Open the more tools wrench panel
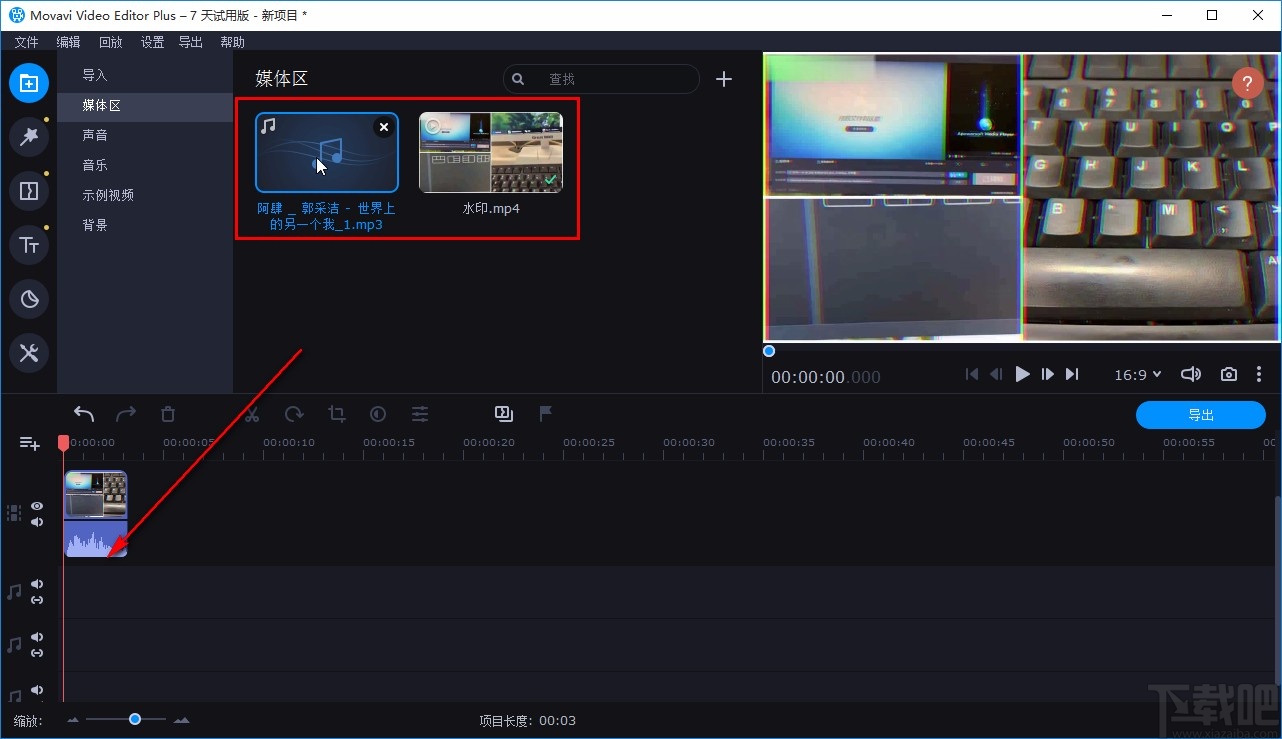Image resolution: width=1282 pixels, height=739 pixels. tap(29, 353)
